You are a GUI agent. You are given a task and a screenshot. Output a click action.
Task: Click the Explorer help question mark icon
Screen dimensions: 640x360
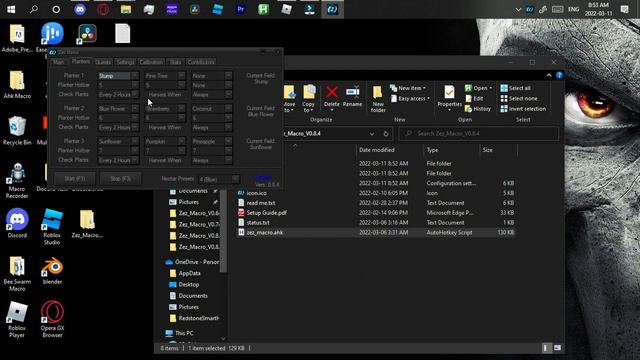coord(559,75)
